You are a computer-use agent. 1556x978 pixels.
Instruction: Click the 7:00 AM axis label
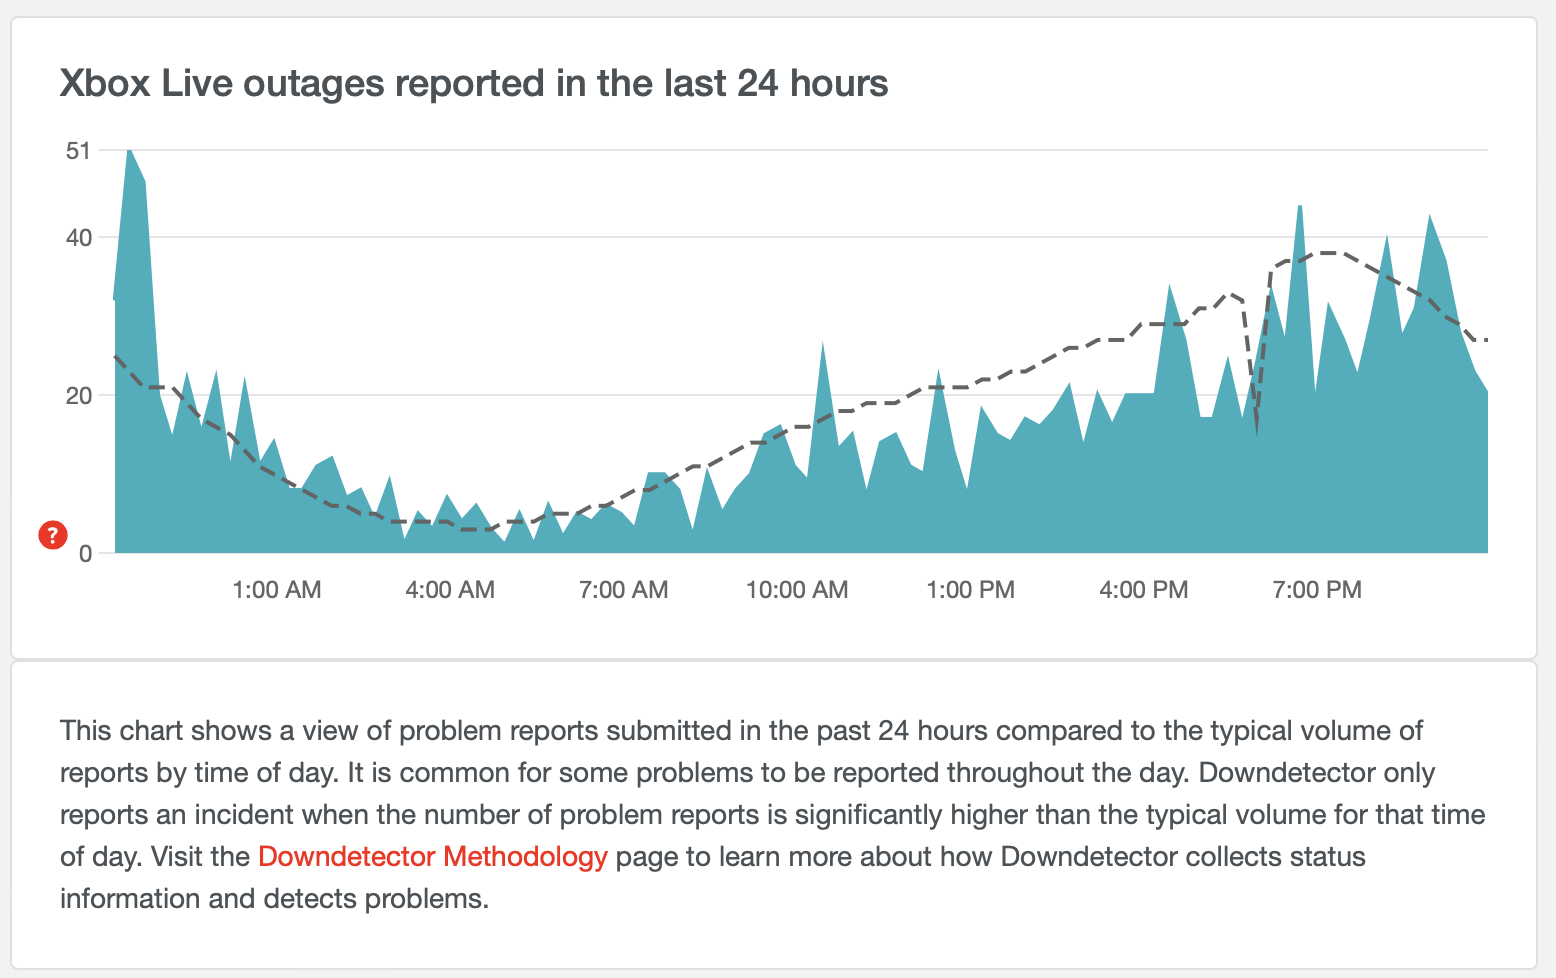(623, 590)
